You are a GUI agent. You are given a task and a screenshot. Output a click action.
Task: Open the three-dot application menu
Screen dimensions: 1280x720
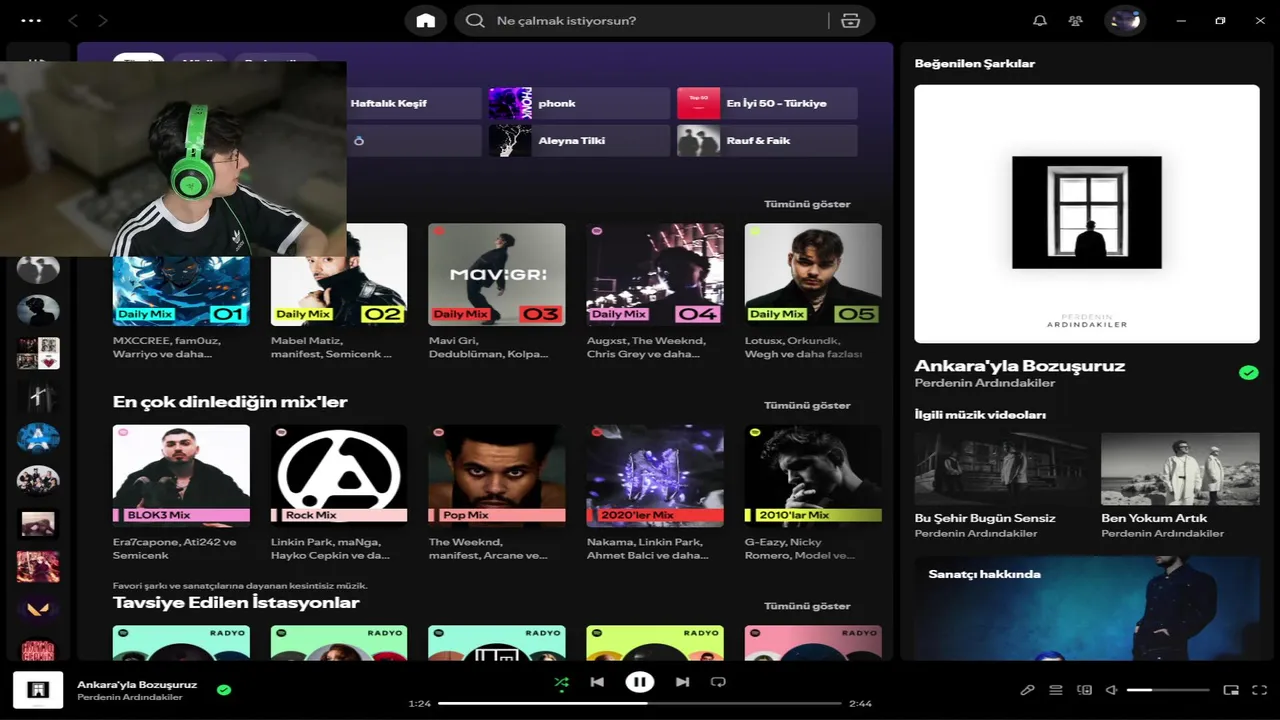coord(31,20)
